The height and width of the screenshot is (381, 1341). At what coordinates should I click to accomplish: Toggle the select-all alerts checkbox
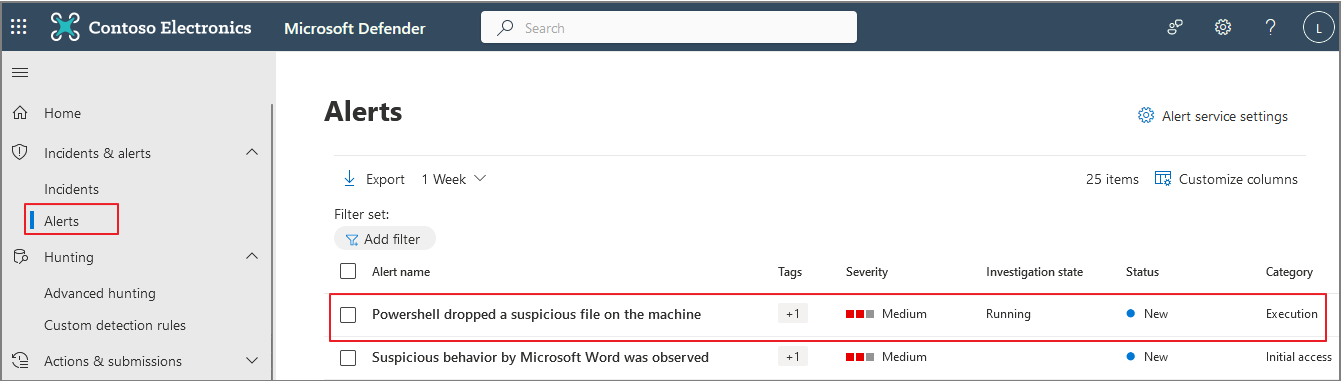click(348, 271)
